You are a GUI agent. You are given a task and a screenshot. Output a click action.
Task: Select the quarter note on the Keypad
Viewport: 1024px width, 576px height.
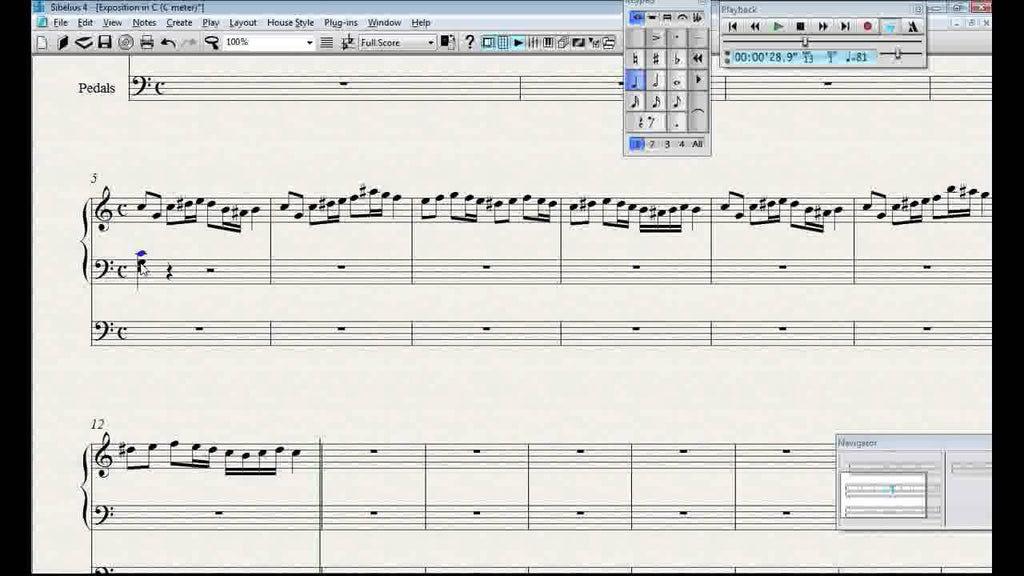pyautogui.click(x=635, y=80)
